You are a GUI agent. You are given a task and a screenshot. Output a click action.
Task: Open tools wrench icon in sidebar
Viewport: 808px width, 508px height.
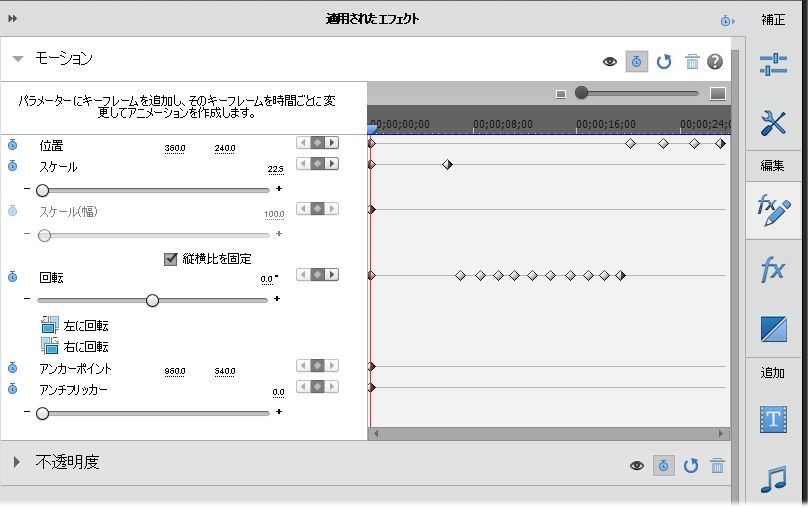click(773, 124)
